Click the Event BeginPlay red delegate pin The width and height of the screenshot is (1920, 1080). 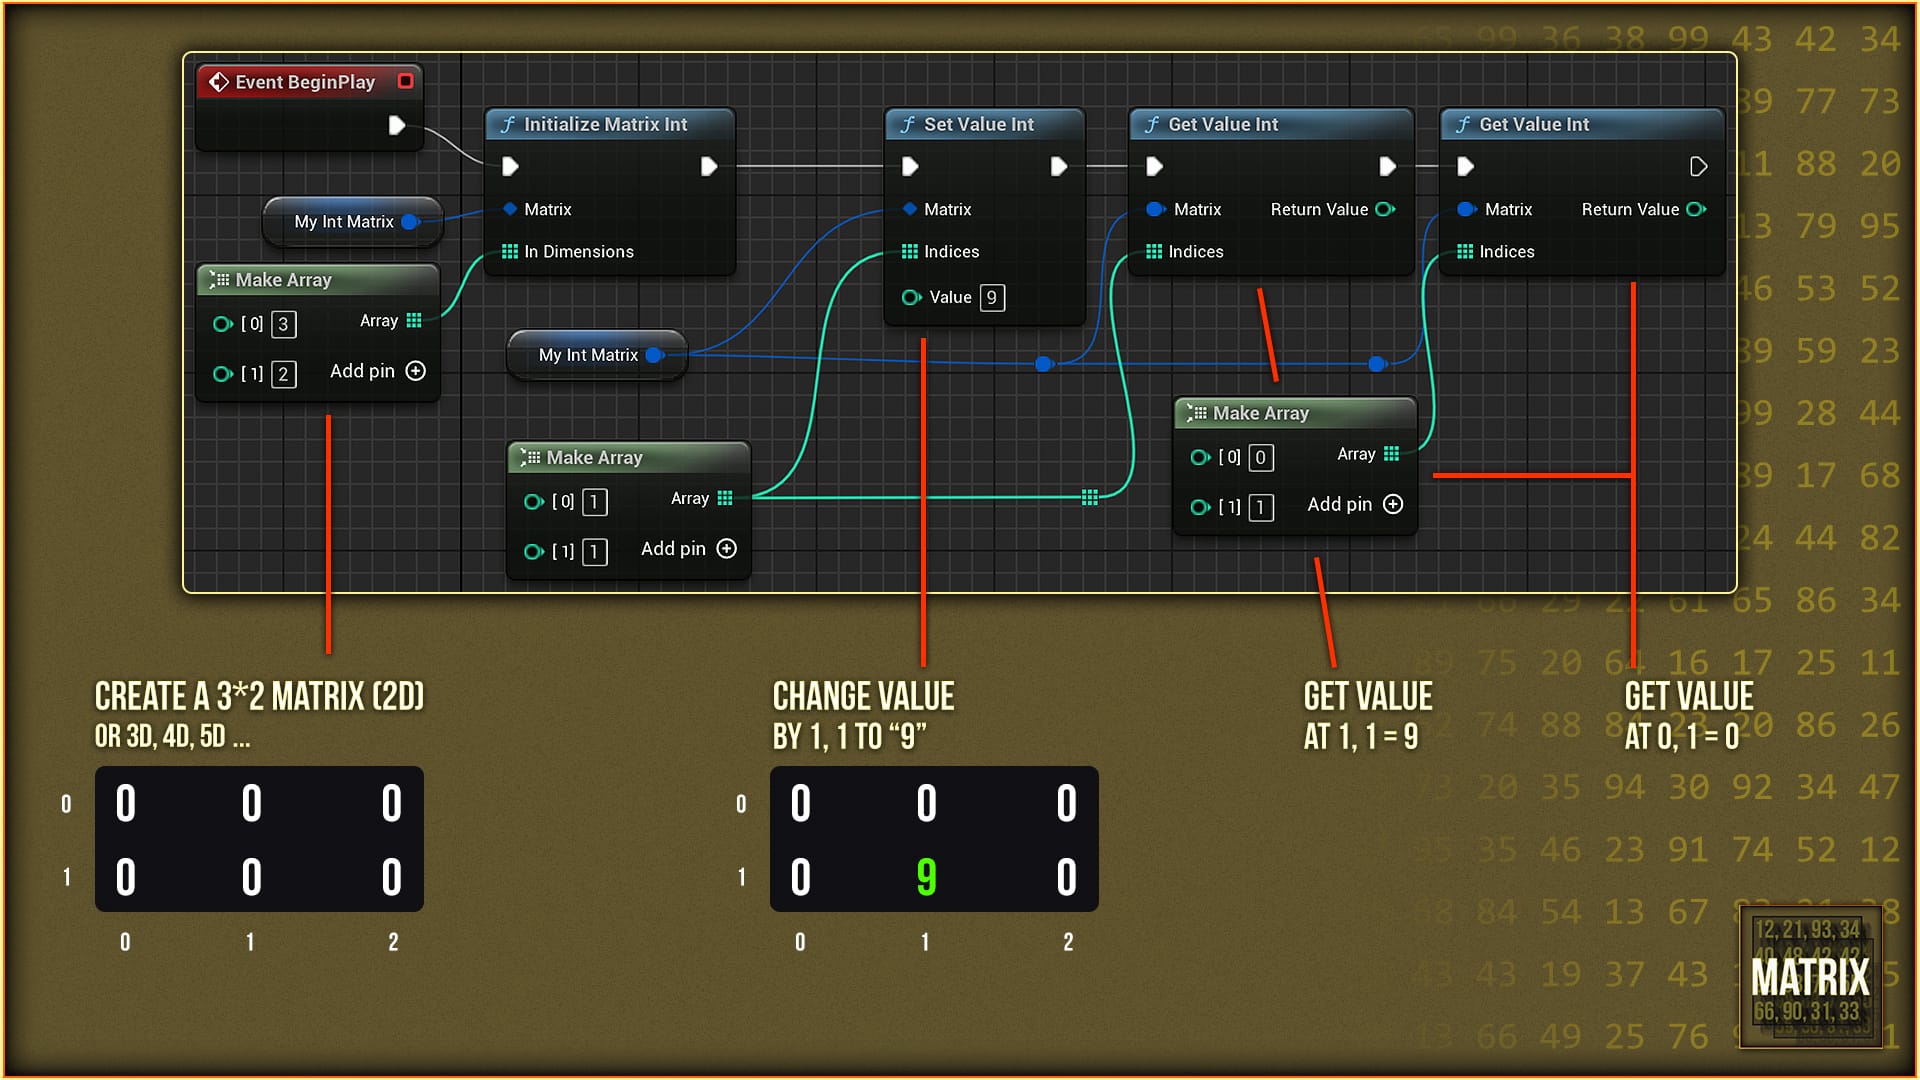(x=405, y=81)
